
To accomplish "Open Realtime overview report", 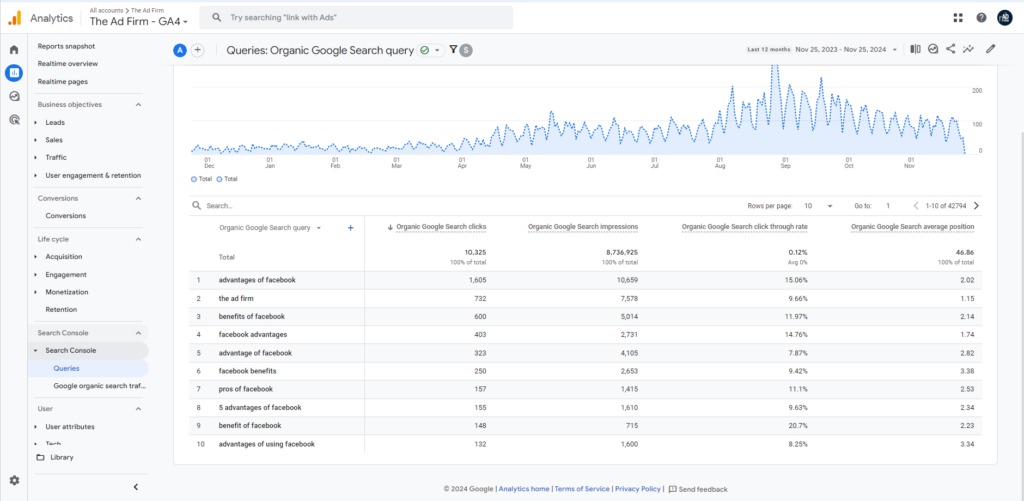I will [x=68, y=63].
